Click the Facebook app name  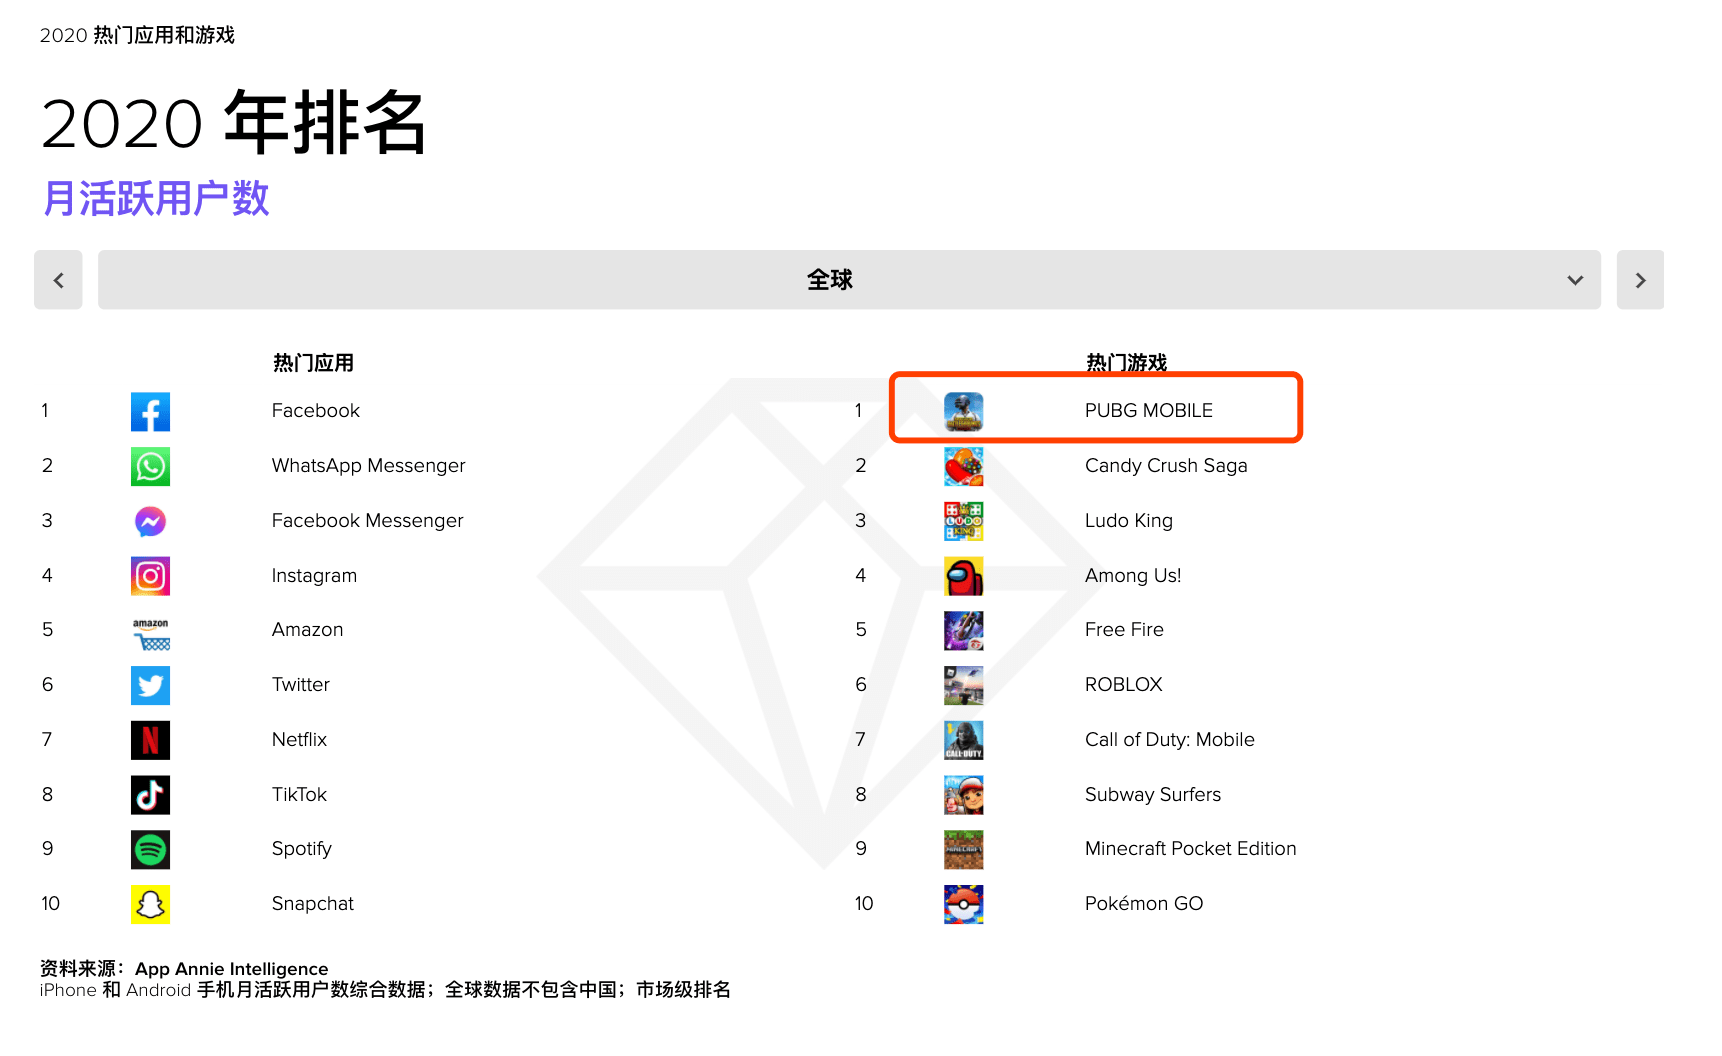click(315, 411)
